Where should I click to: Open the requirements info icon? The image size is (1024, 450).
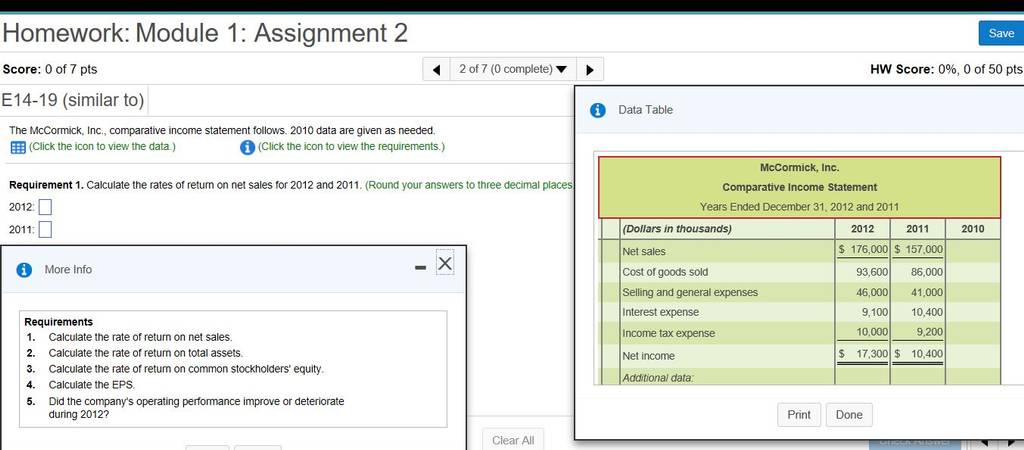click(x=248, y=148)
